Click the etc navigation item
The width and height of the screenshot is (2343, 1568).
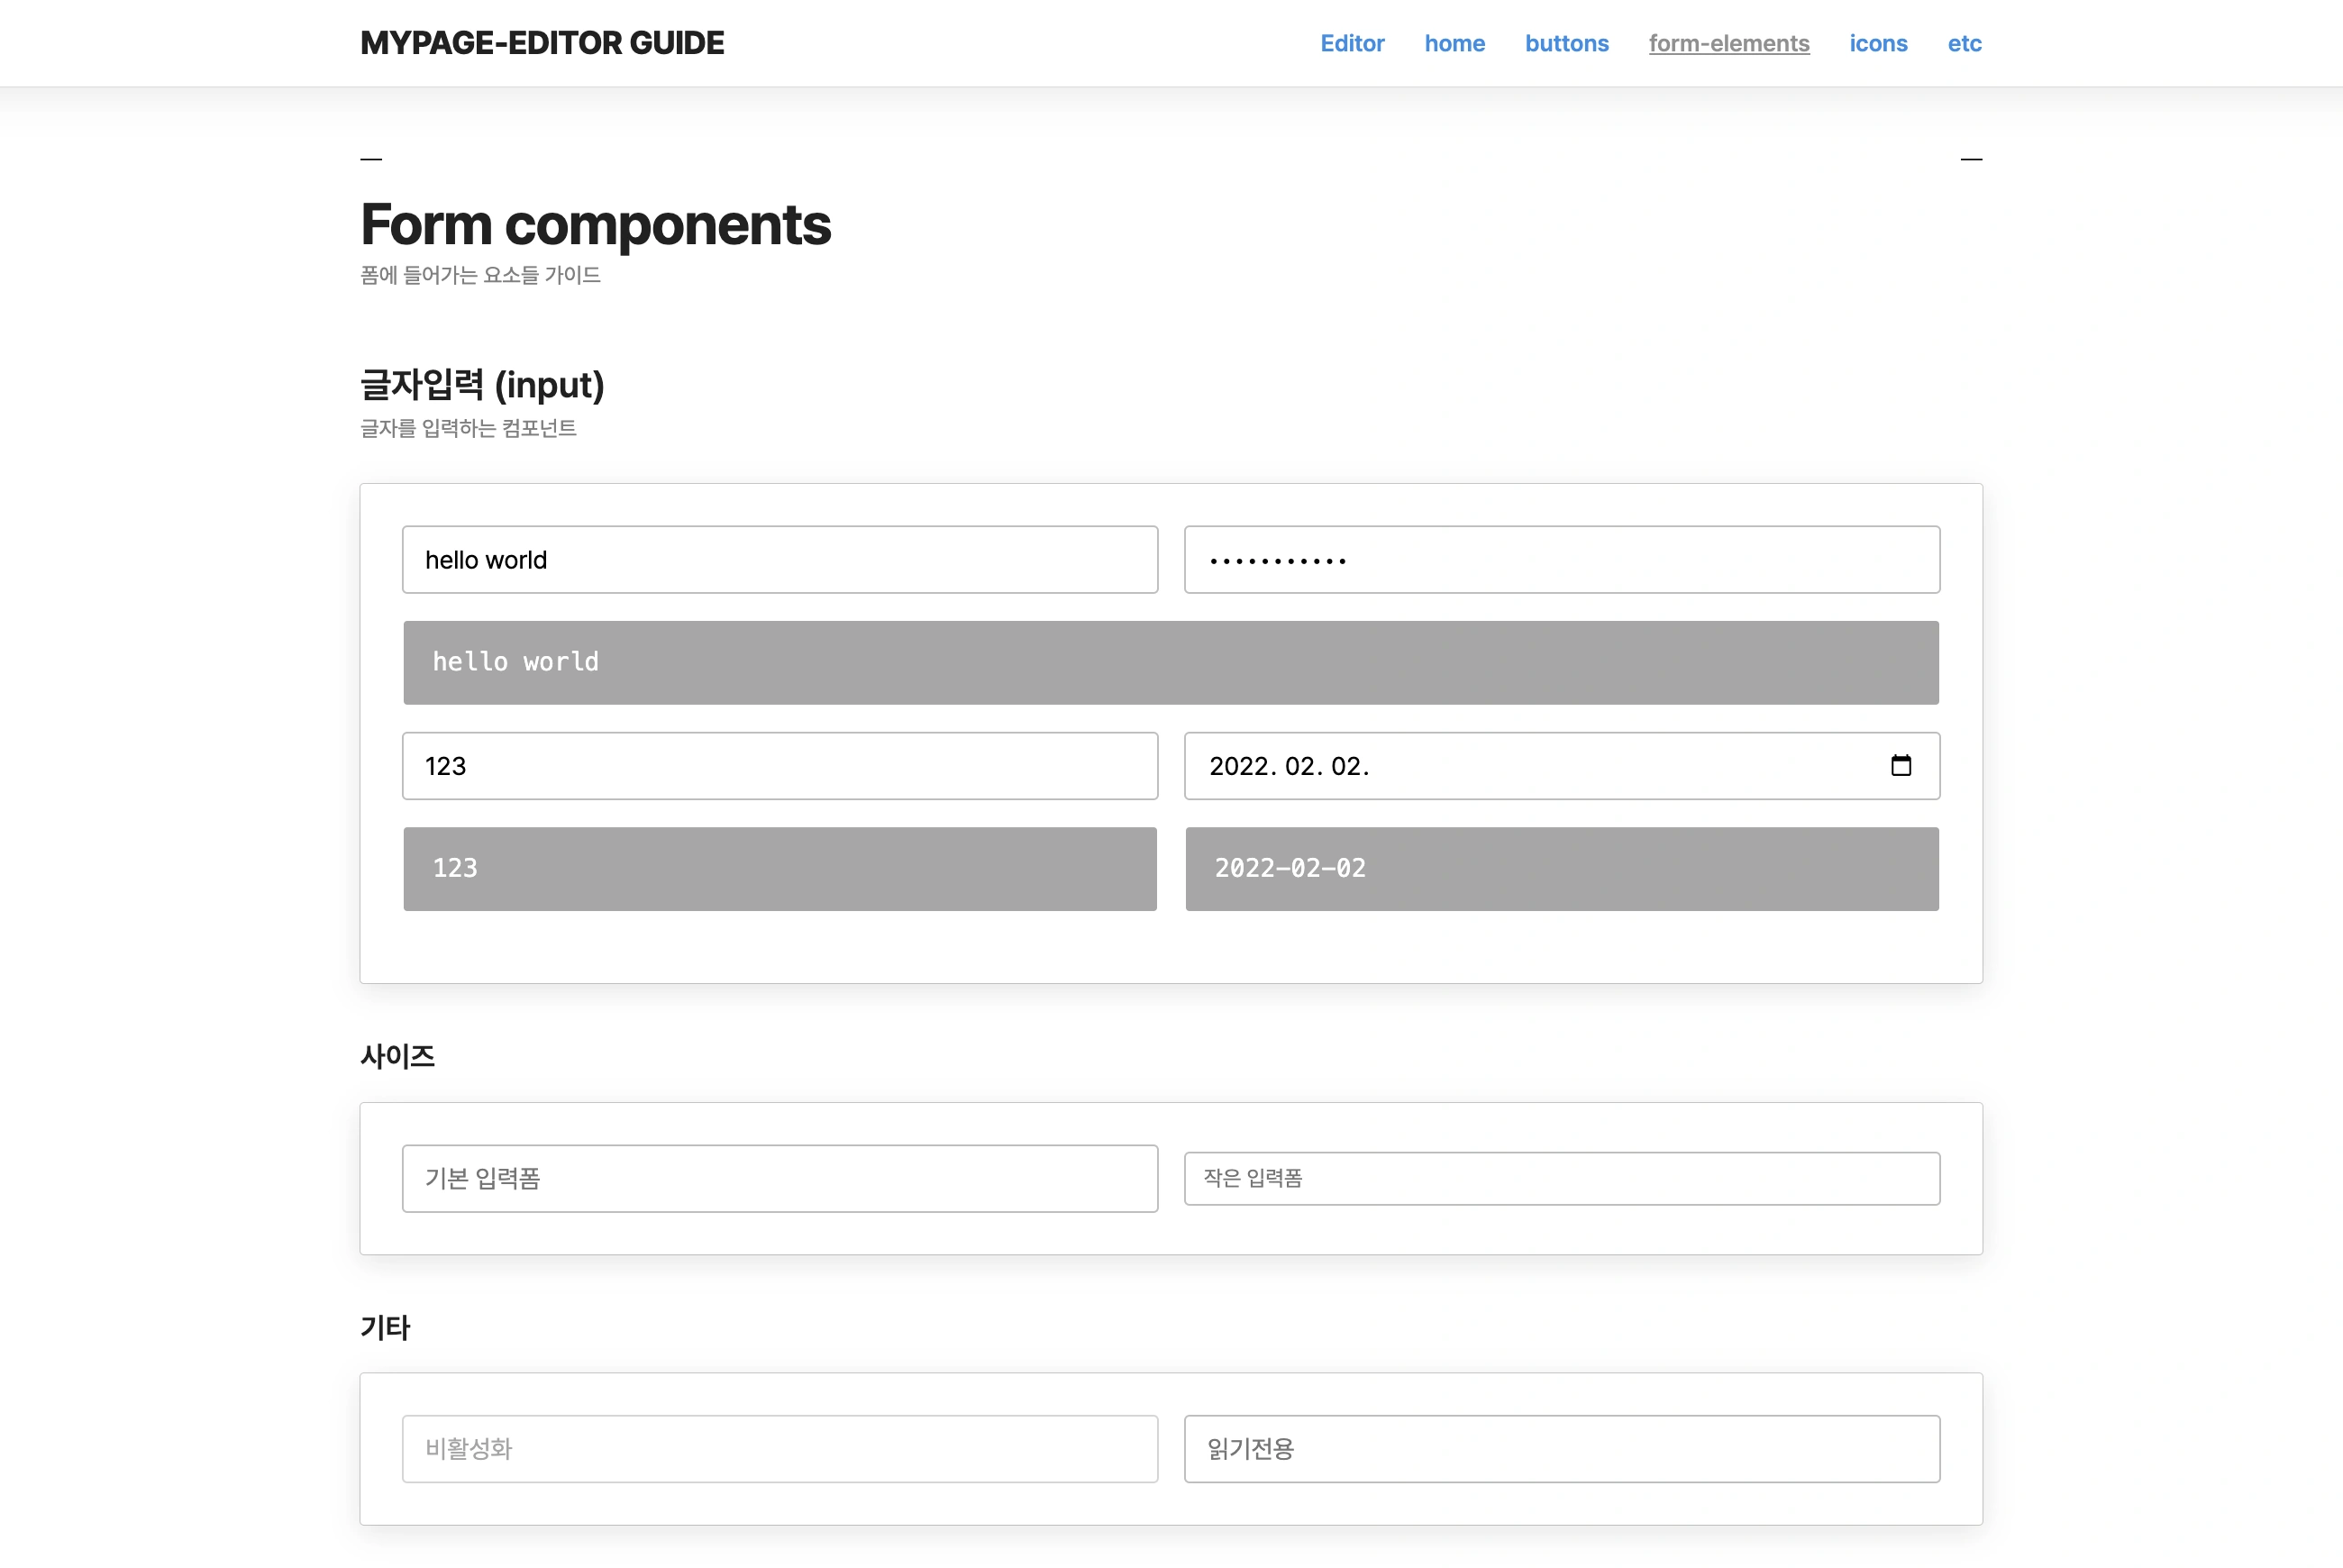coord(1964,42)
